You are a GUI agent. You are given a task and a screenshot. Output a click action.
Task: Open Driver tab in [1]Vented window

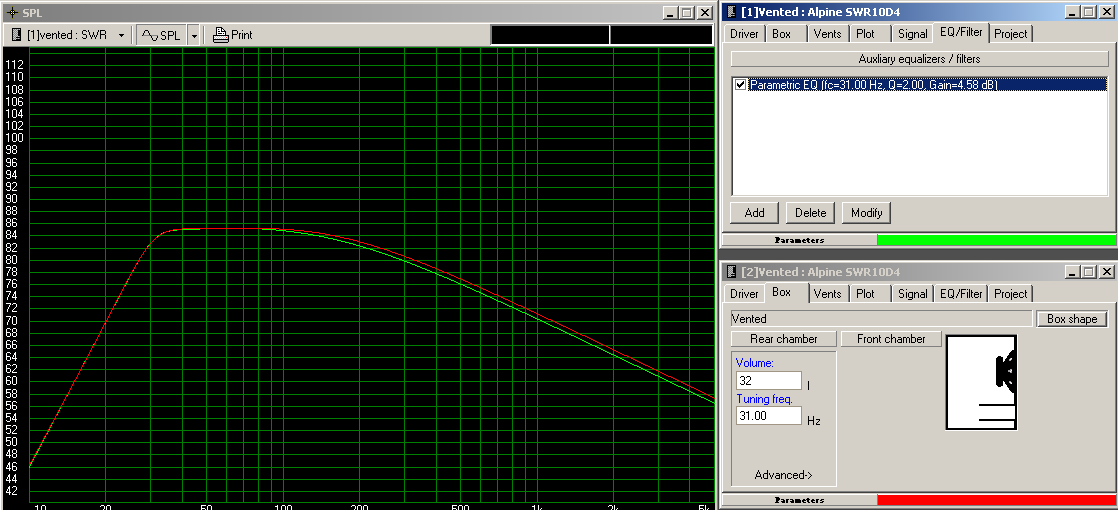pyautogui.click(x=744, y=34)
